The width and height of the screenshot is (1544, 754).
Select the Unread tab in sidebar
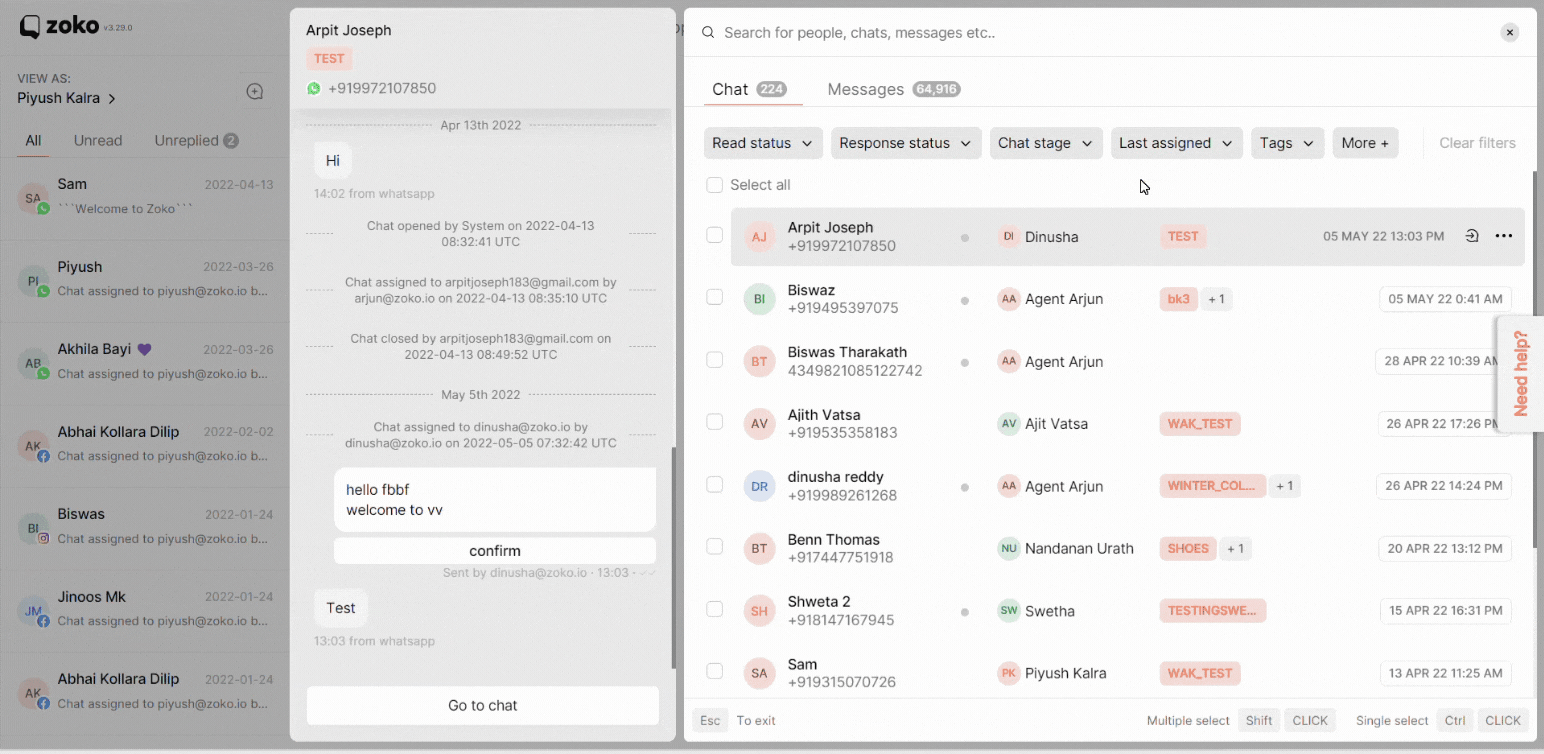click(98, 141)
